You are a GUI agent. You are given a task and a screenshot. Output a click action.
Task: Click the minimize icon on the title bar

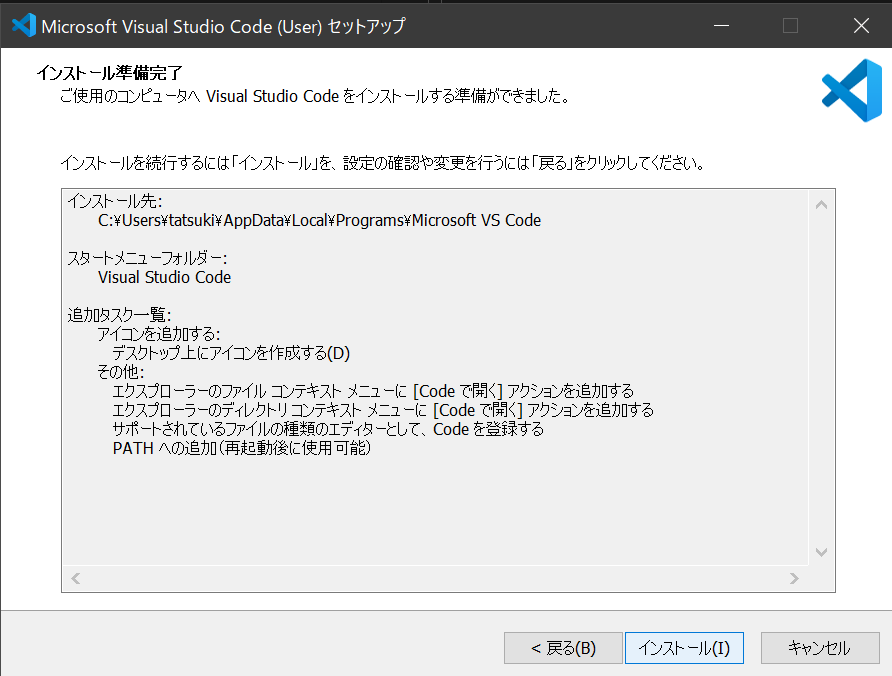(722, 25)
